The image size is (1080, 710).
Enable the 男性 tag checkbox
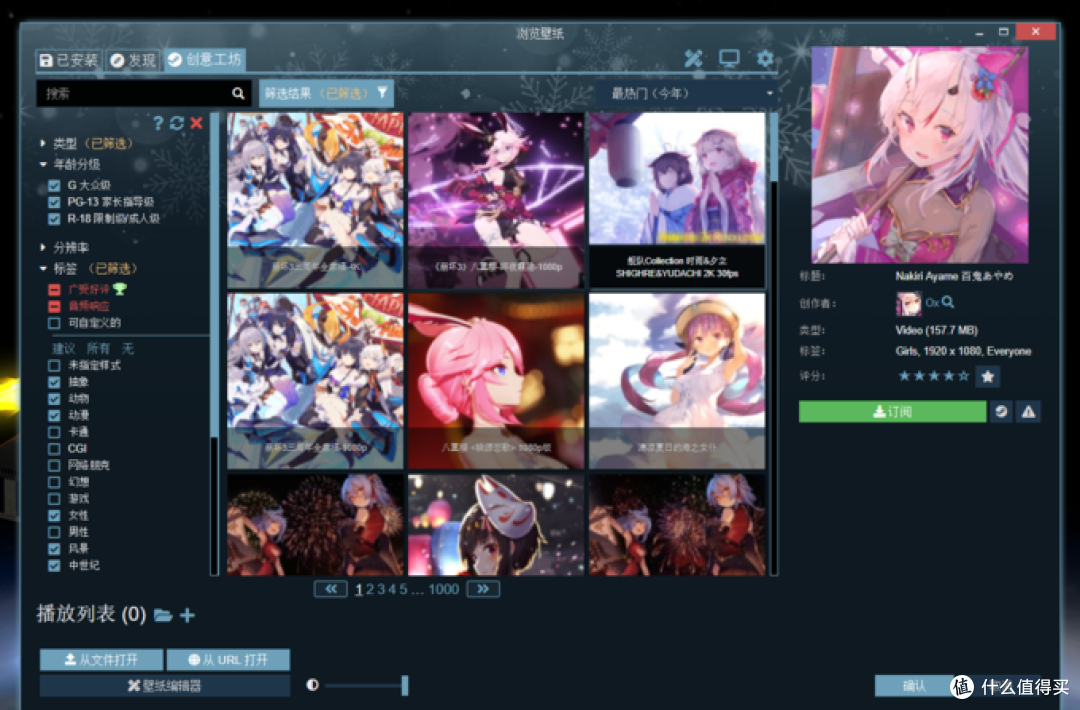pyautogui.click(x=54, y=532)
